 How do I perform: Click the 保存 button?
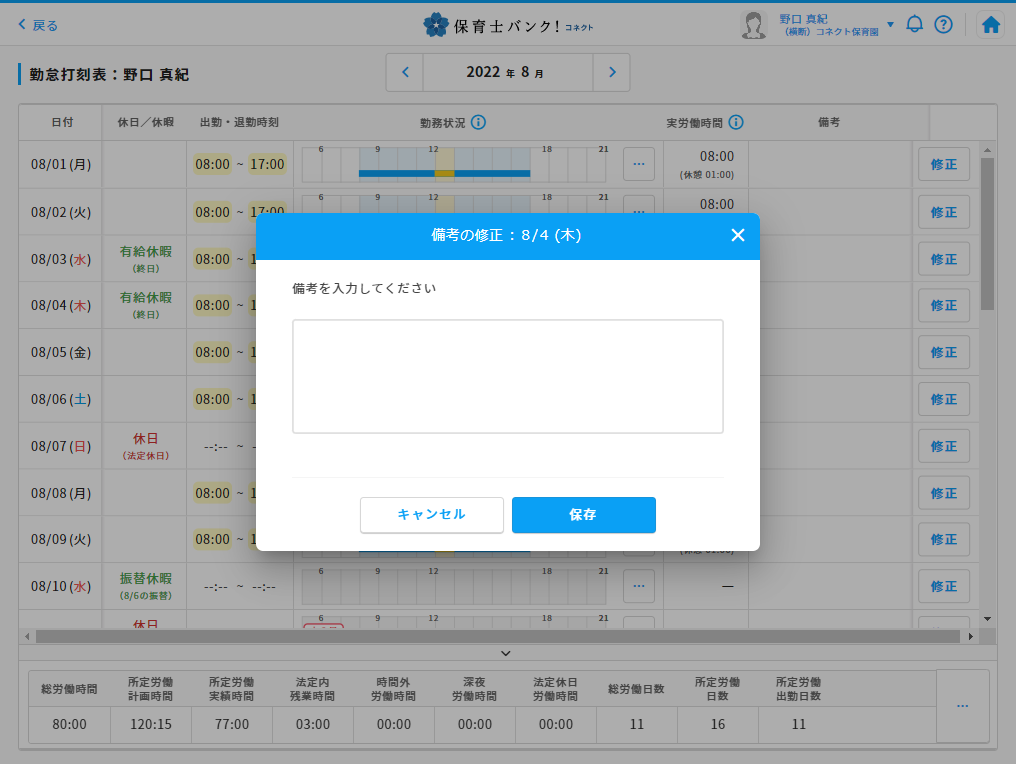tap(583, 515)
